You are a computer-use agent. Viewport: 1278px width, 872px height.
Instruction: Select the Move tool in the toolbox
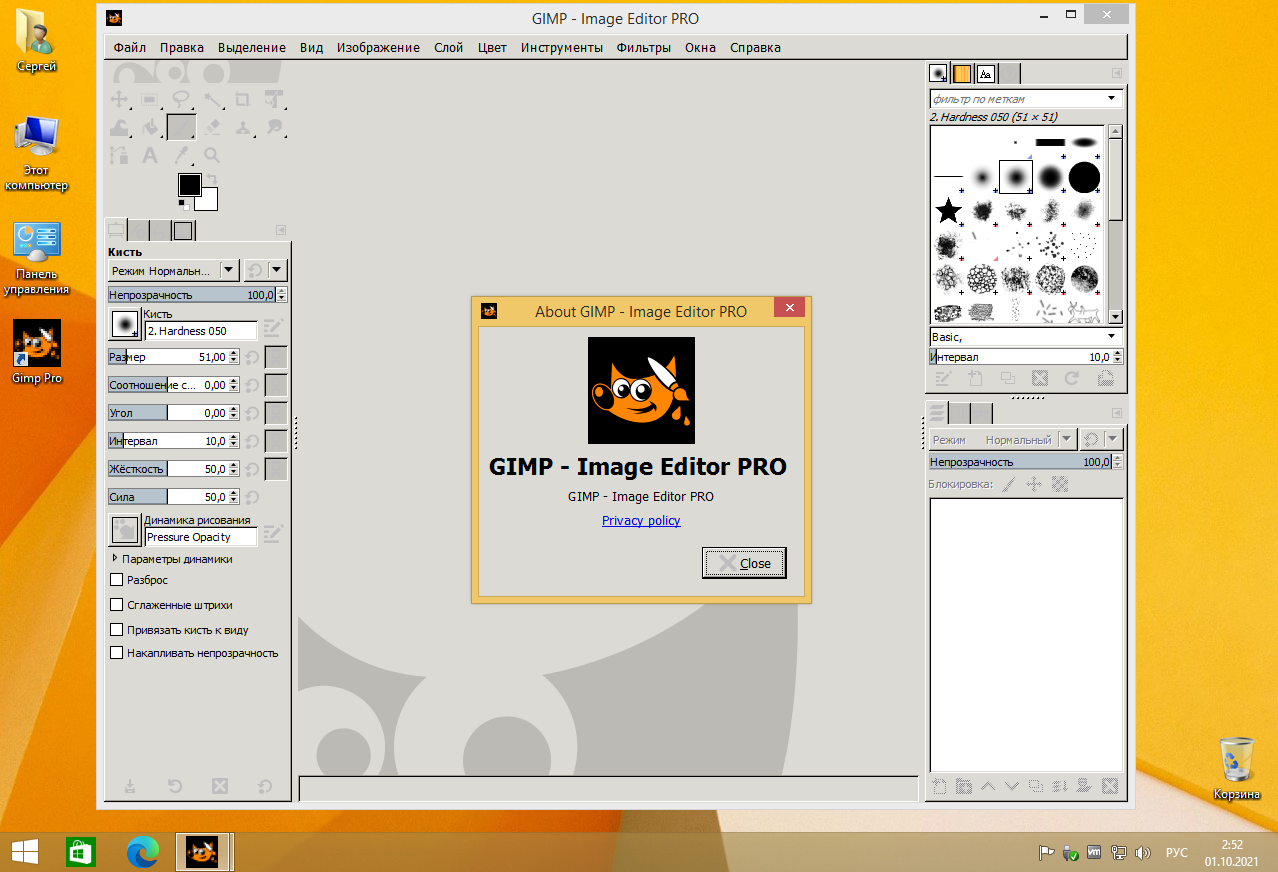coord(119,99)
